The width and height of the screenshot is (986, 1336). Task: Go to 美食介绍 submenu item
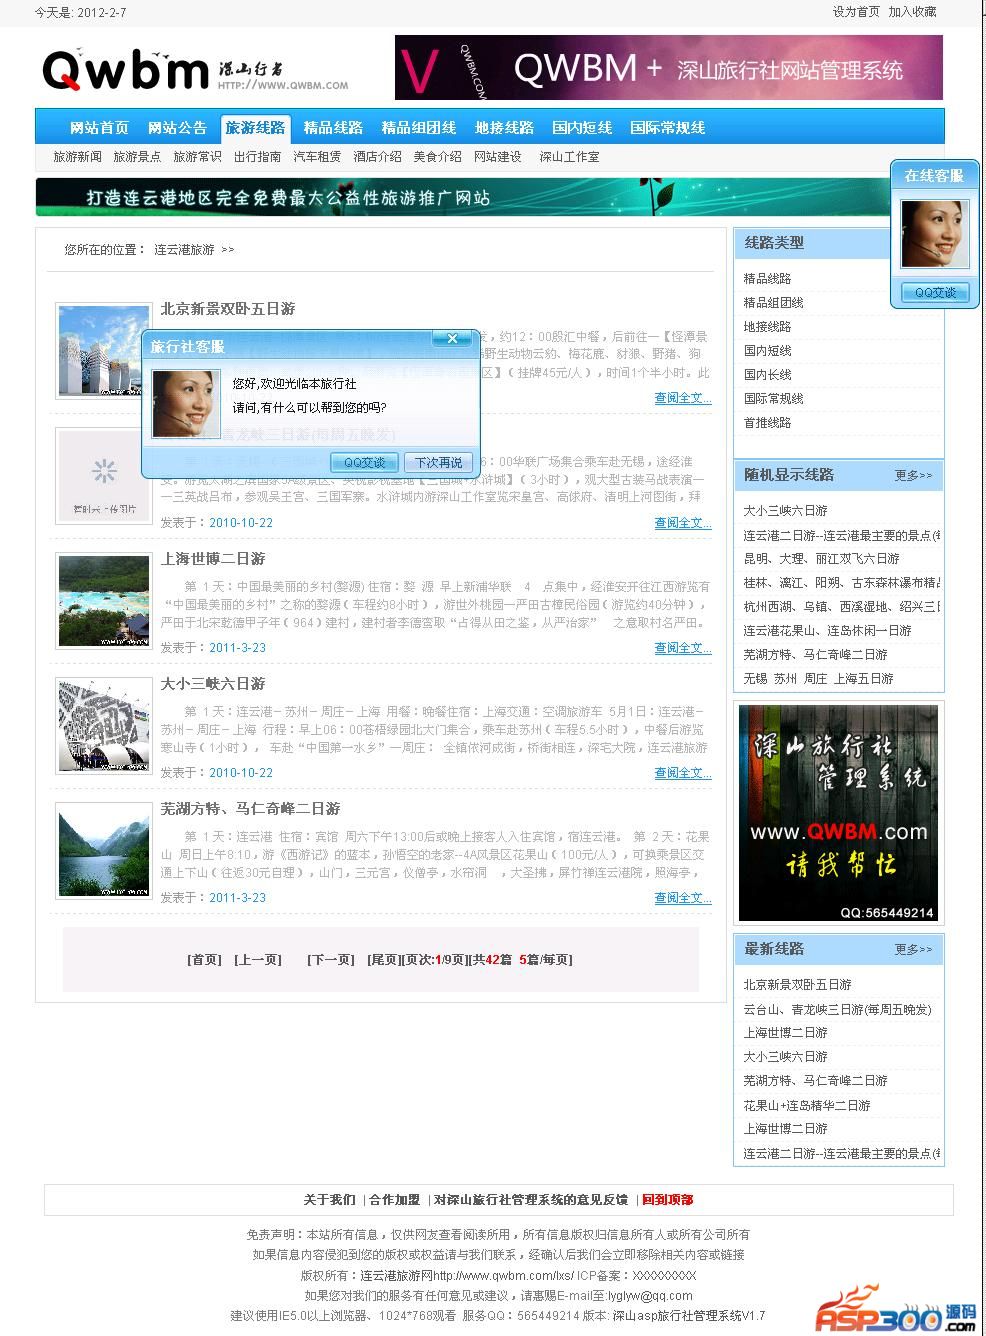coord(437,157)
